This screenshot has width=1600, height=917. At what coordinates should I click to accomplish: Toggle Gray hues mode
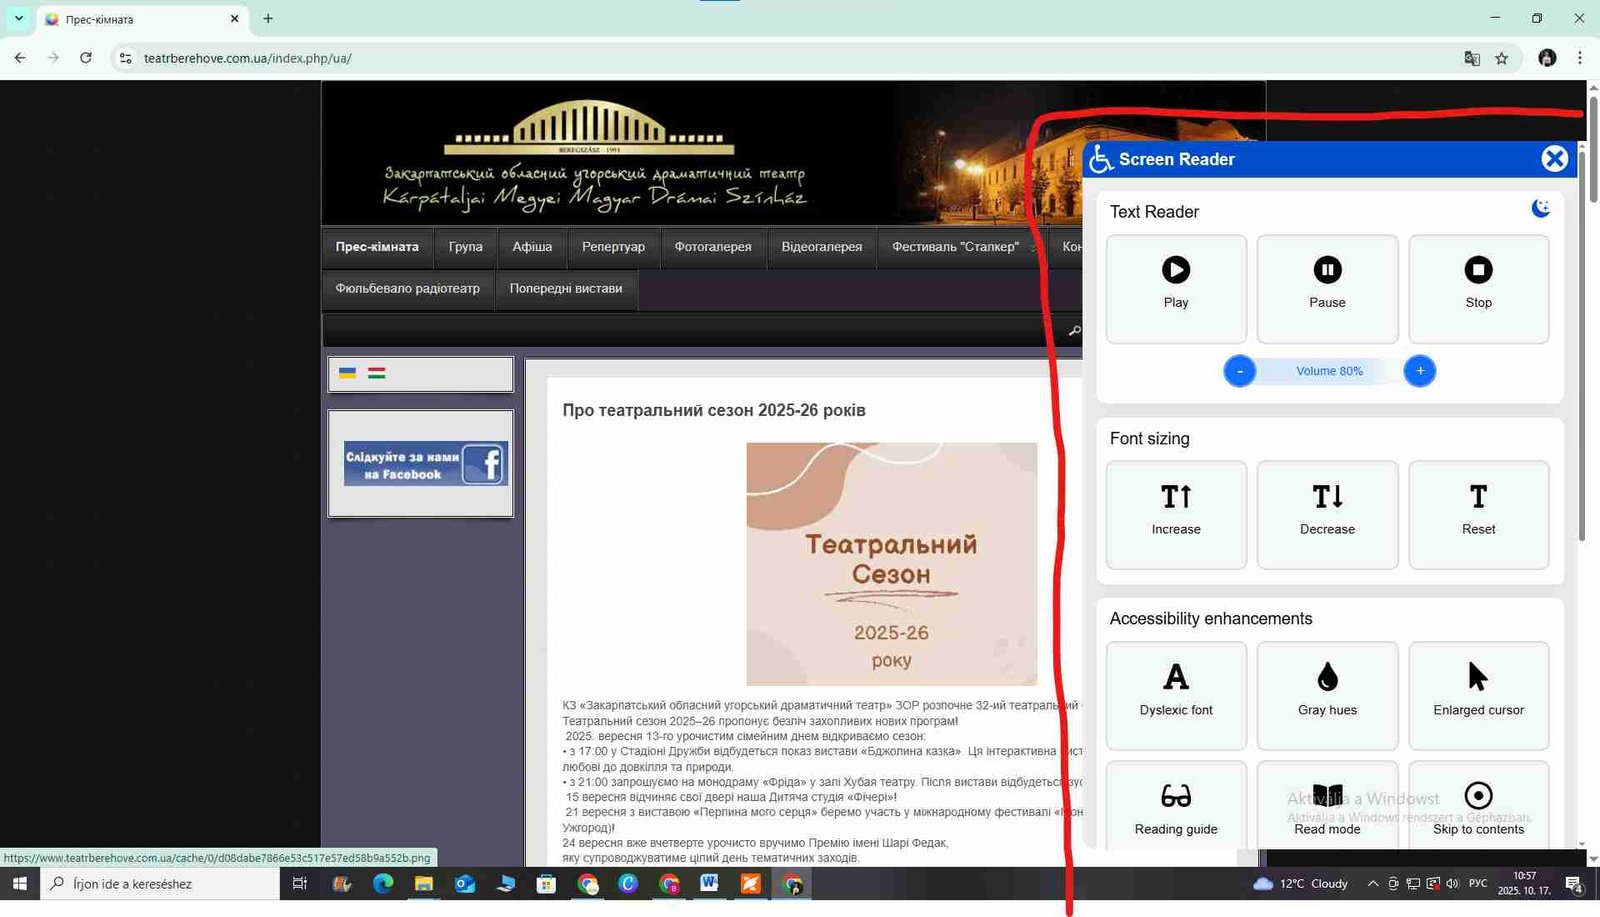pyautogui.click(x=1327, y=695)
